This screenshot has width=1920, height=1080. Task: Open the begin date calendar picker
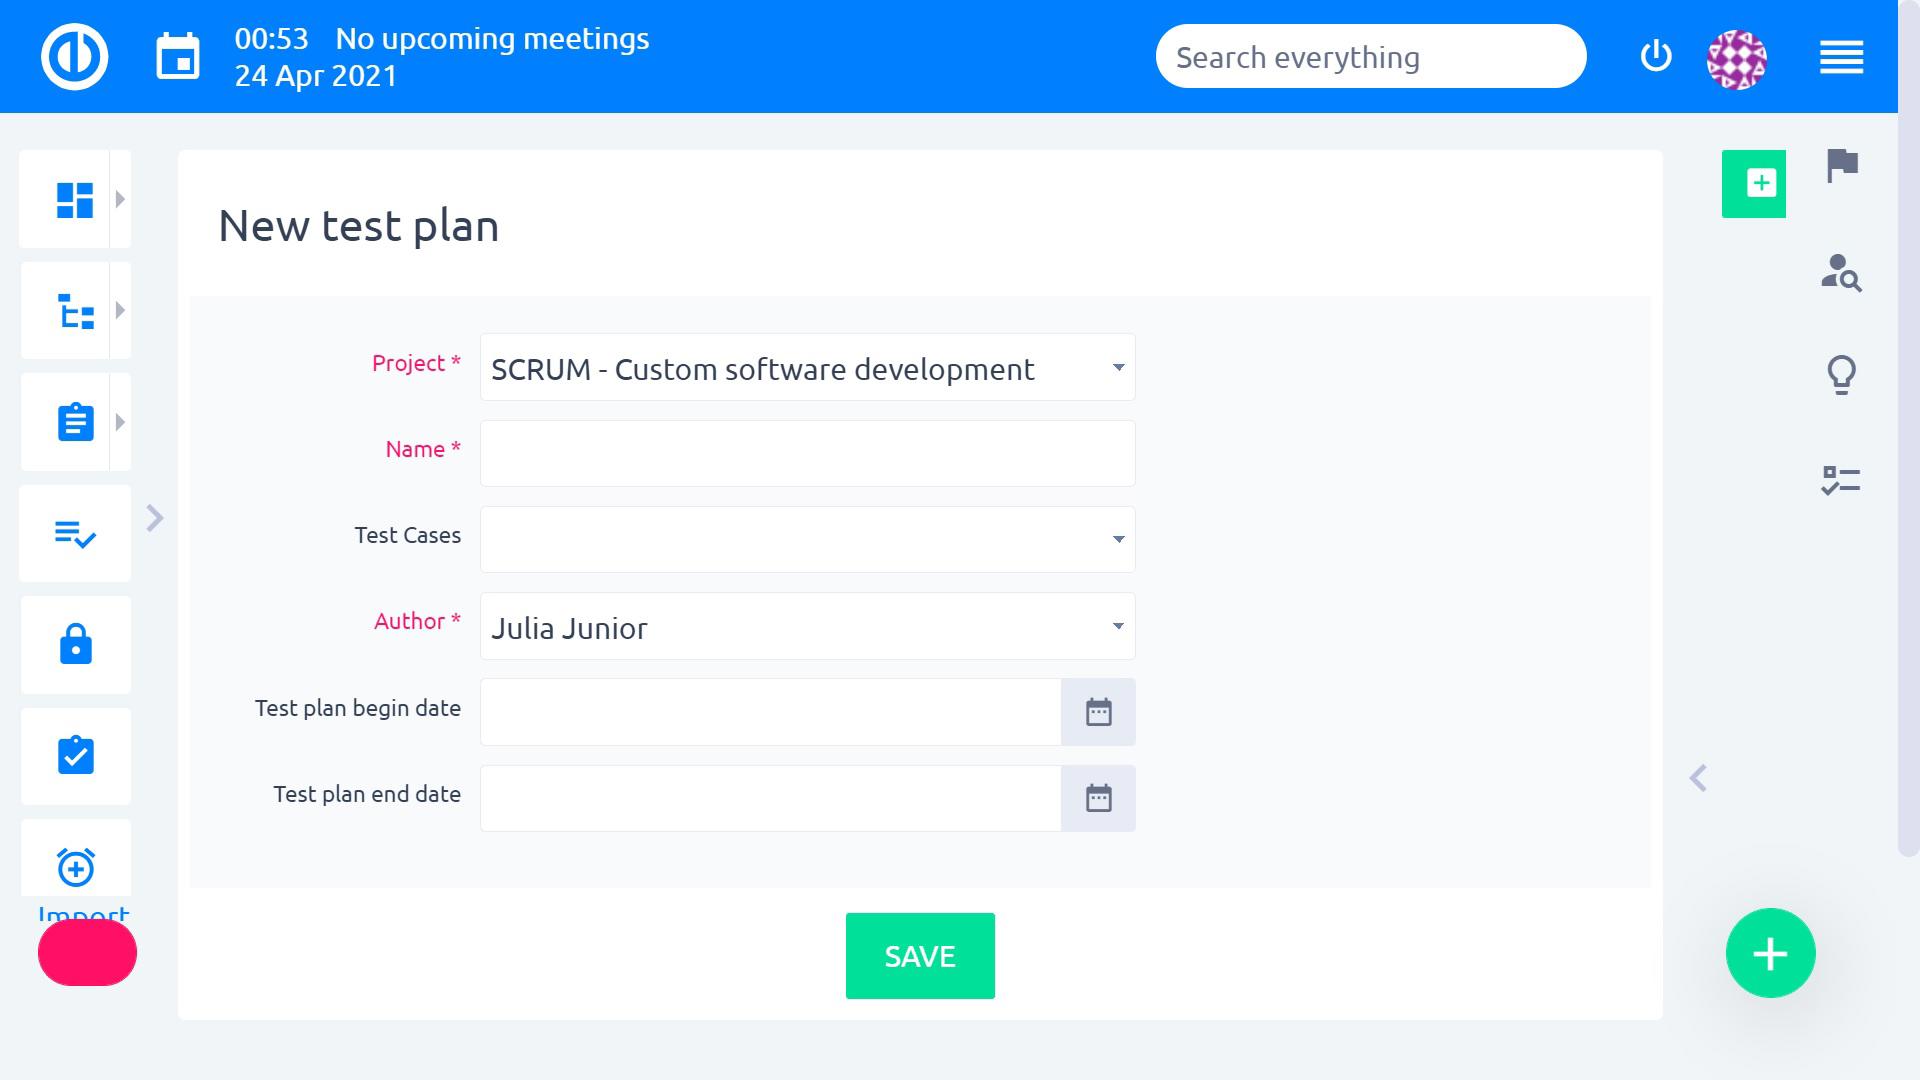pyautogui.click(x=1098, y=712)
